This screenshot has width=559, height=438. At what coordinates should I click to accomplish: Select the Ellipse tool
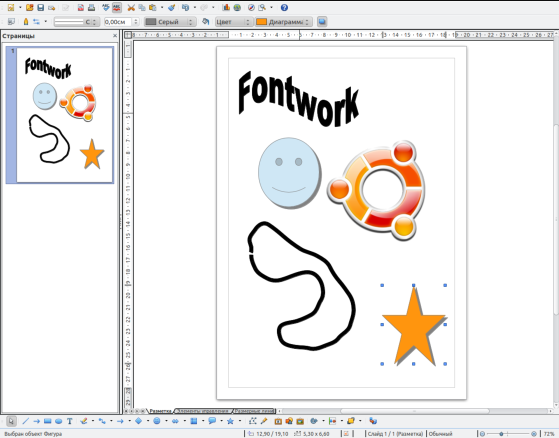(58, 421)
